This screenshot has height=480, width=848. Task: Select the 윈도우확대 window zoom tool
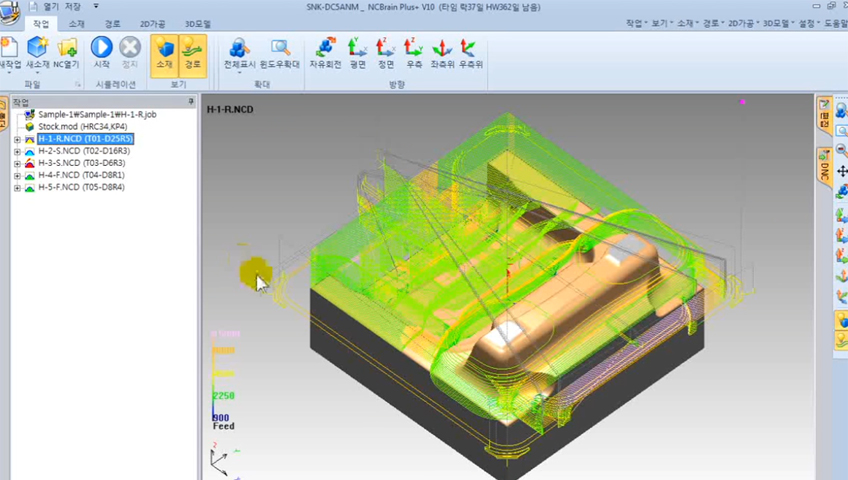pyautogui.click(x=280, y=47)
